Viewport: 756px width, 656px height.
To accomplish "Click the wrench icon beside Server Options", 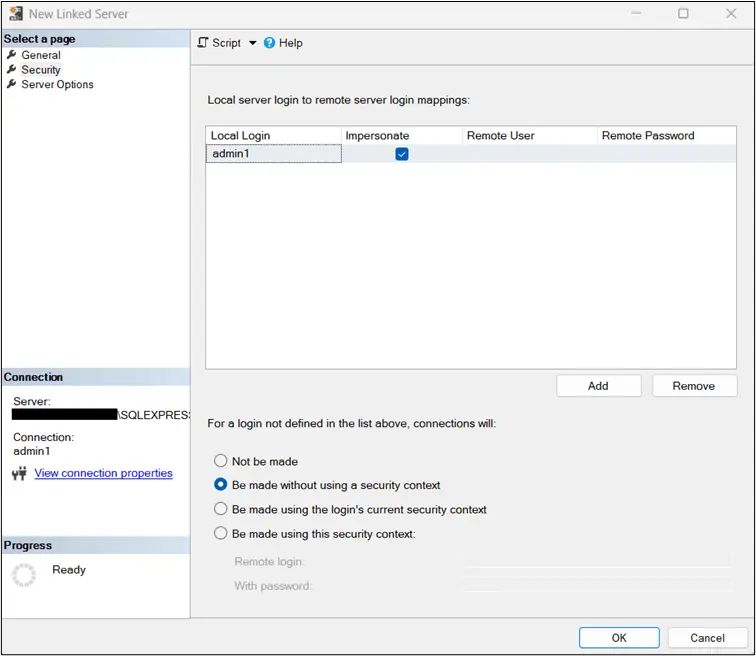I will coord(12,85).
